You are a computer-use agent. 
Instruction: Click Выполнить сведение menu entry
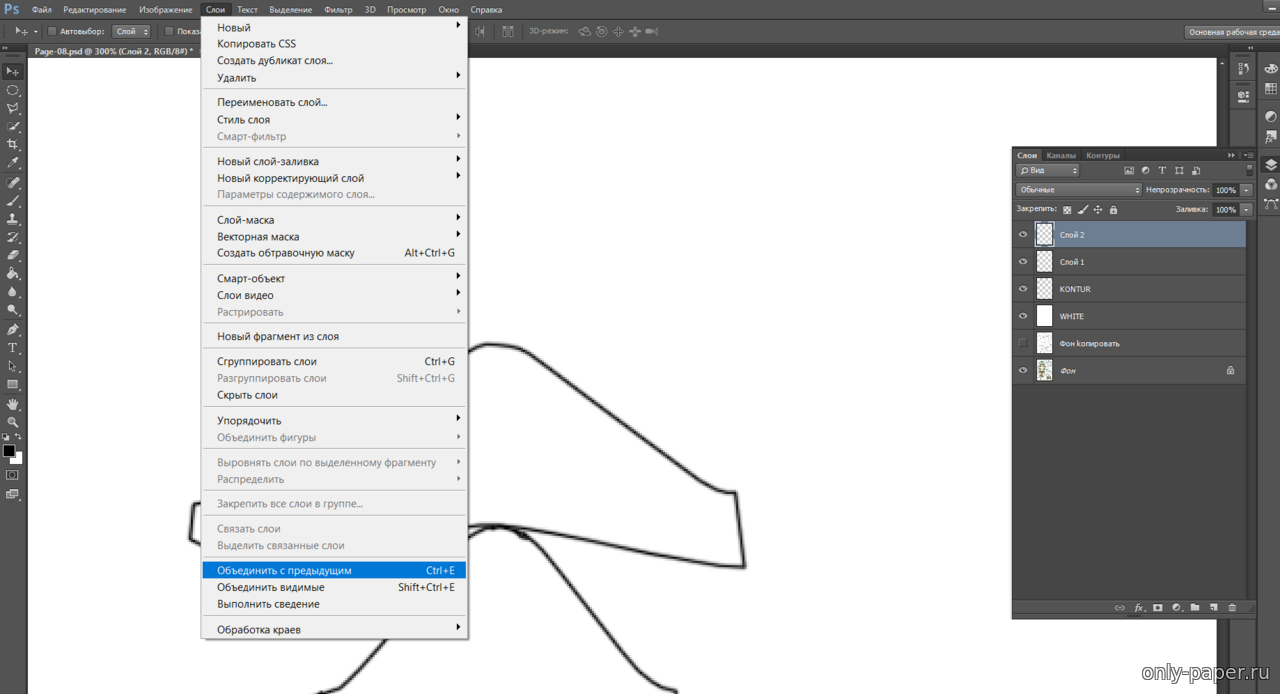coord(268,604)
